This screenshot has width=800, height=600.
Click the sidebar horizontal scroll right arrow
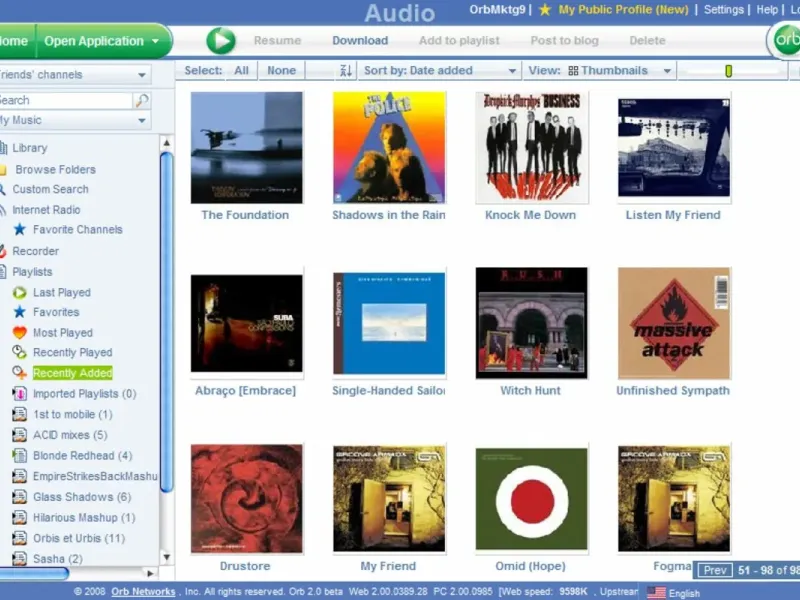150,573
